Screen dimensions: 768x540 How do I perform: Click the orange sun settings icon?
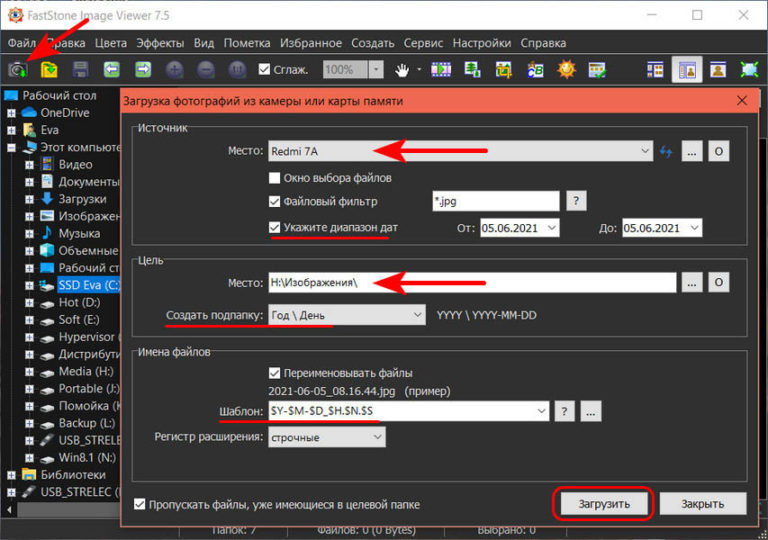(x=567, y=70)
